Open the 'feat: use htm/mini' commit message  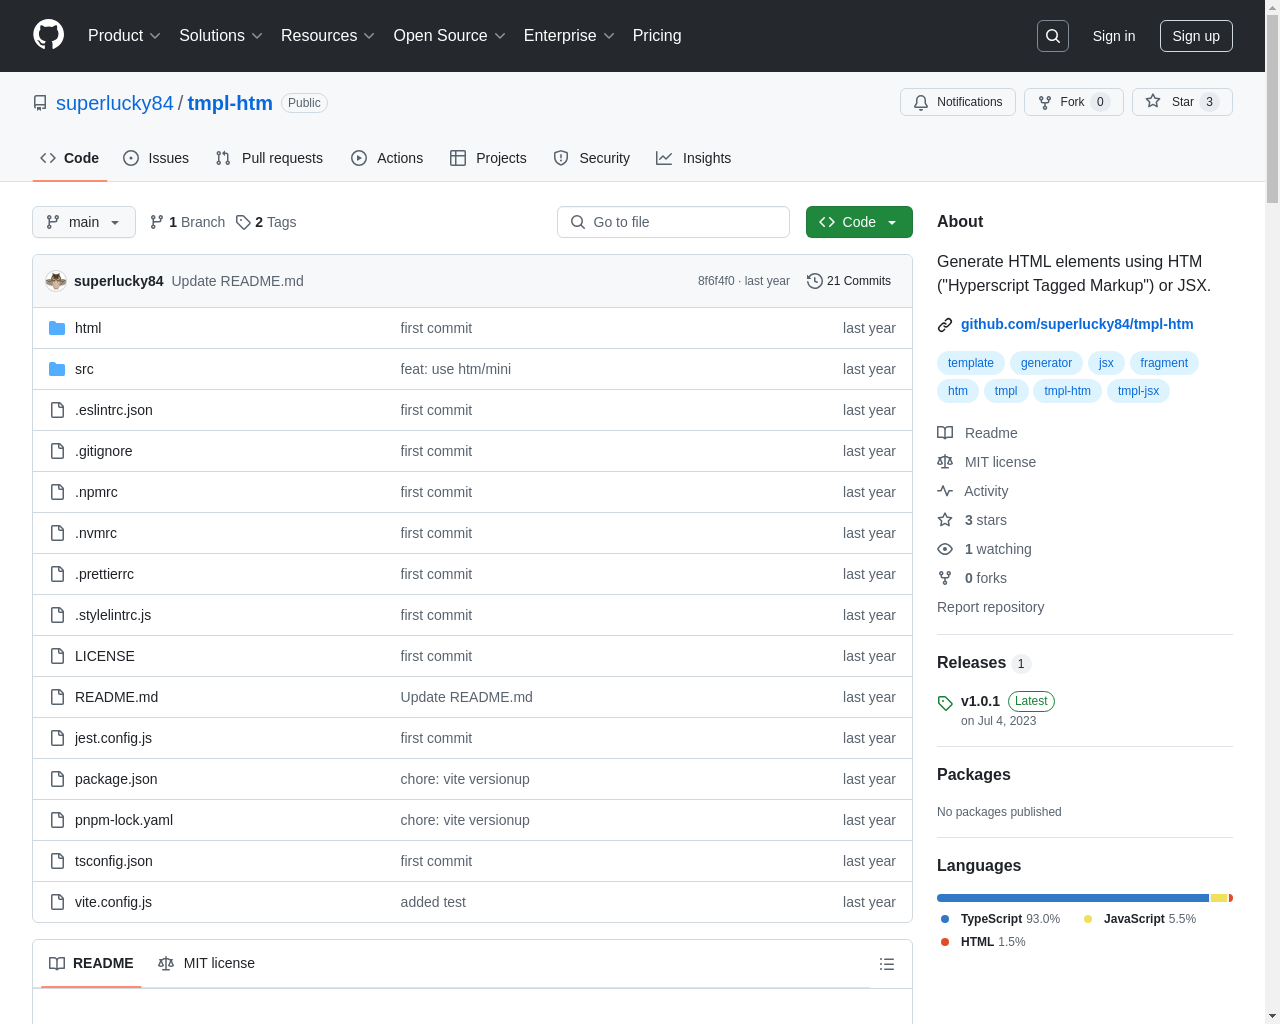(x=456, y=369)
